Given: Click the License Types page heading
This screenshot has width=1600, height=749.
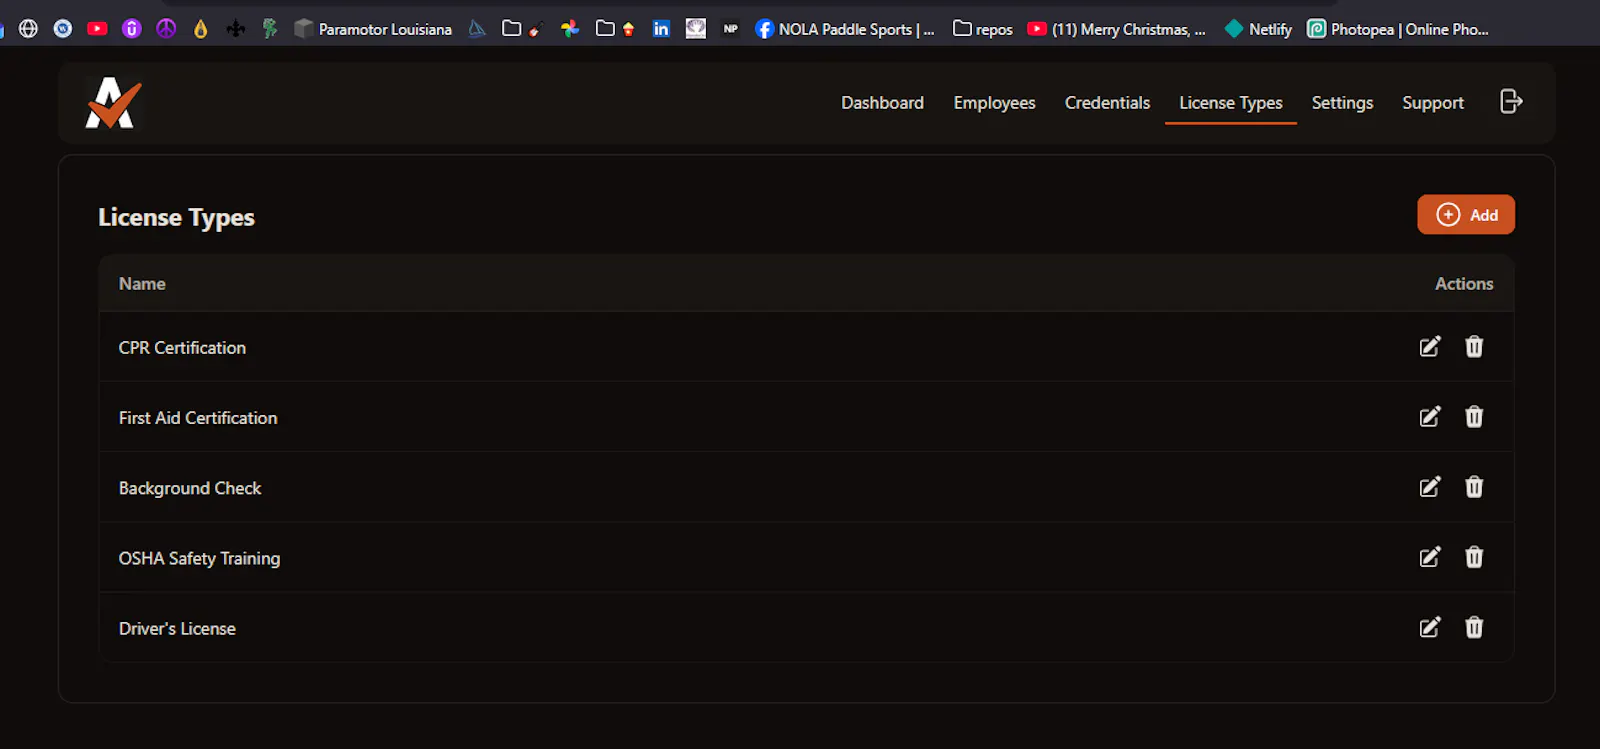Looking at the screenshot, I should coord(176,218).
